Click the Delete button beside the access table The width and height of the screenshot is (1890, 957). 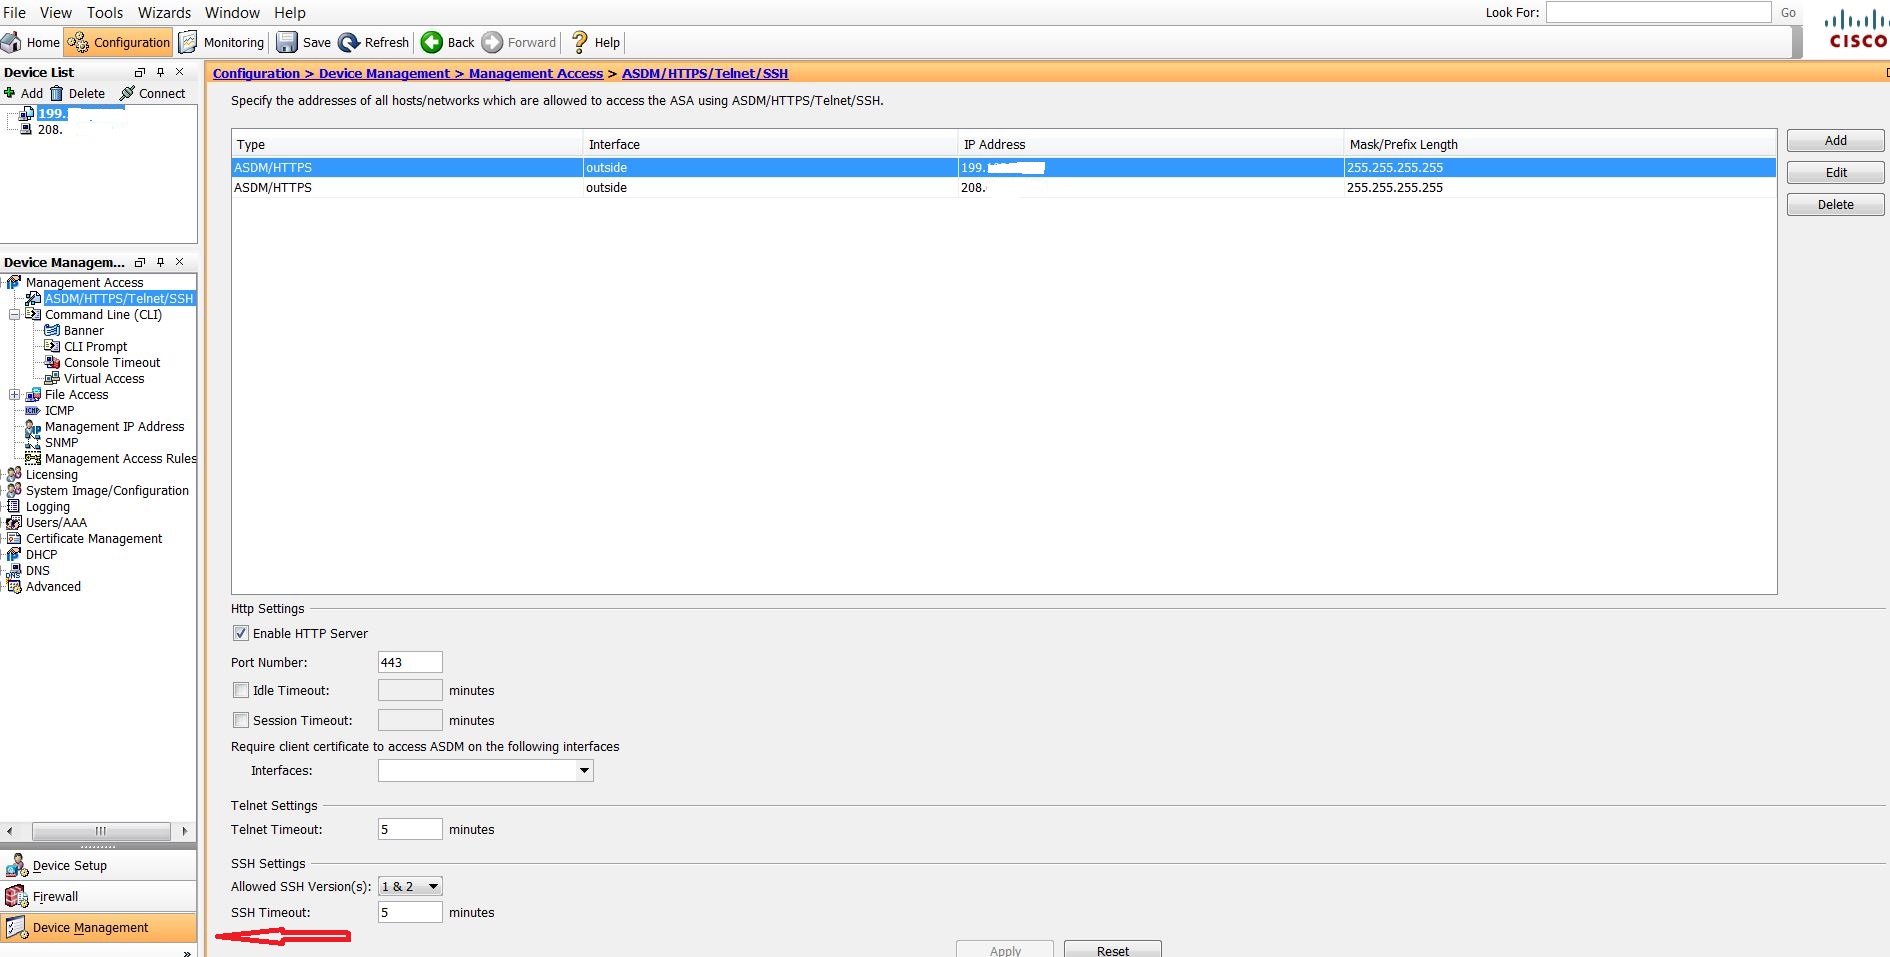tap(1835, 204)
